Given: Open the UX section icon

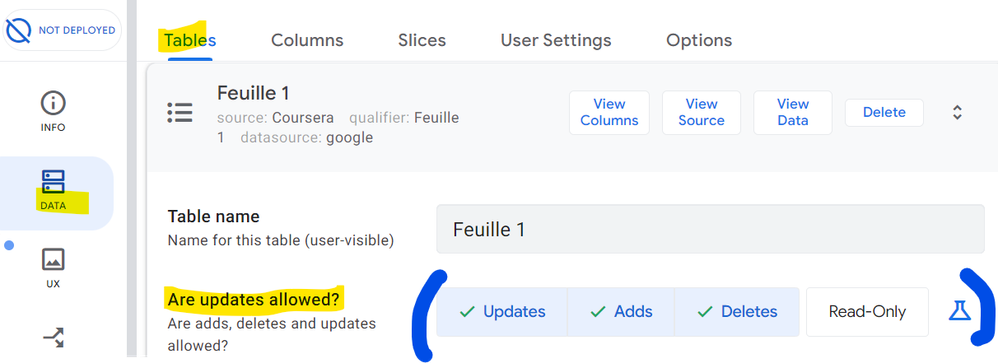Looking at the screenshot, I should (x=53, y=260).
